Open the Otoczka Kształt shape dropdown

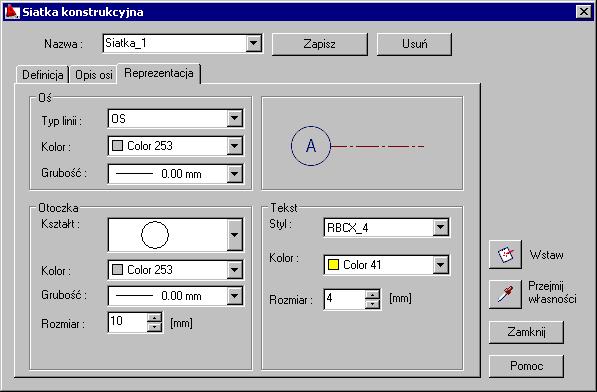click(x=235, y=235)
